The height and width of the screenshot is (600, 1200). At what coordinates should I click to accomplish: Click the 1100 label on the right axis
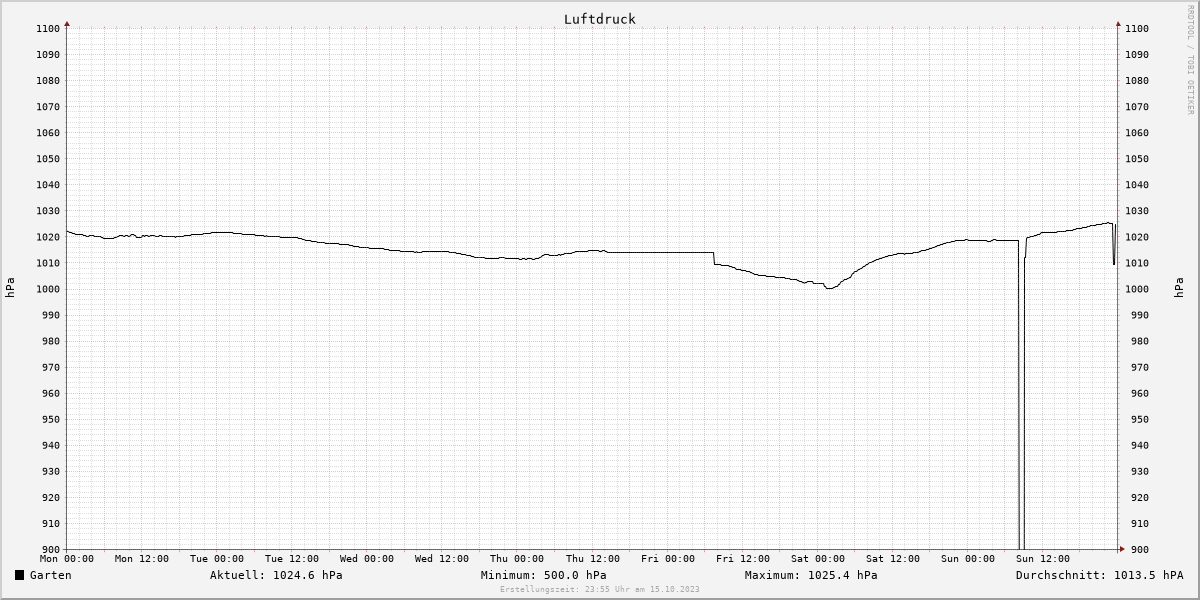[x=1137, y=29]
